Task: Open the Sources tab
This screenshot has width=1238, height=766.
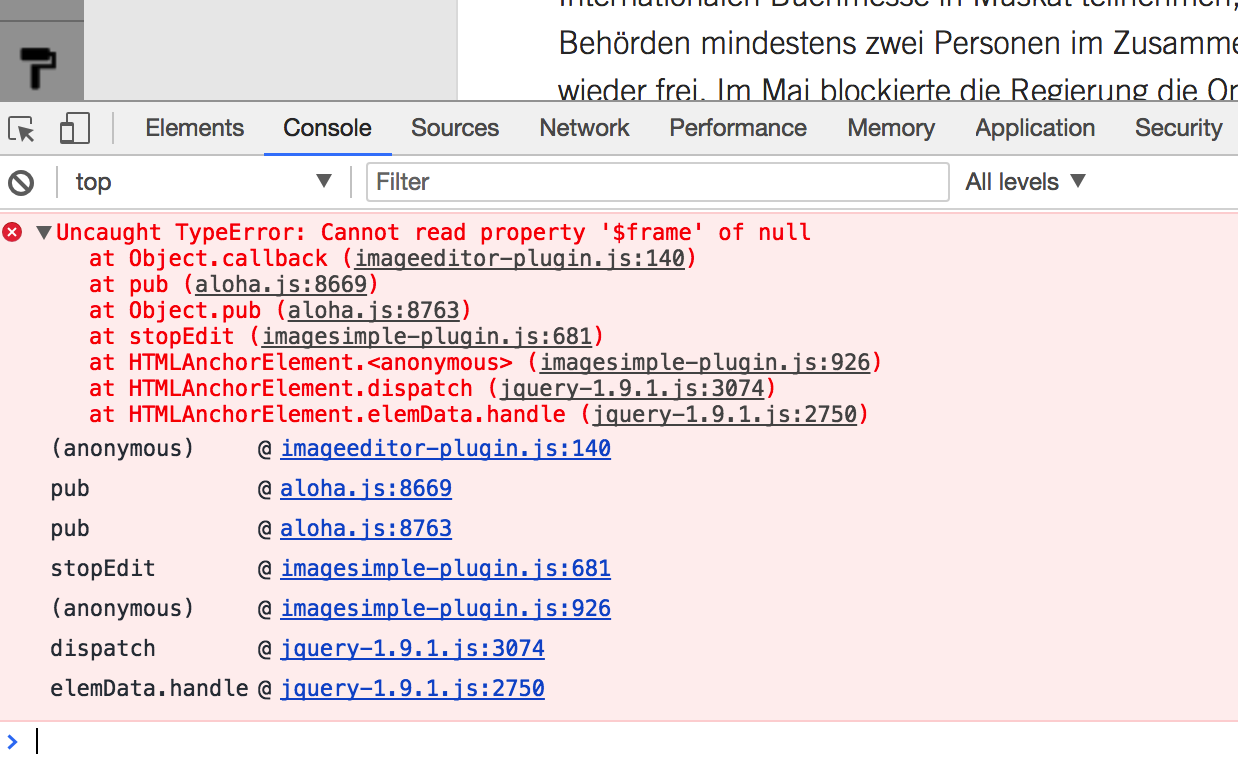Action: point(455,128)
